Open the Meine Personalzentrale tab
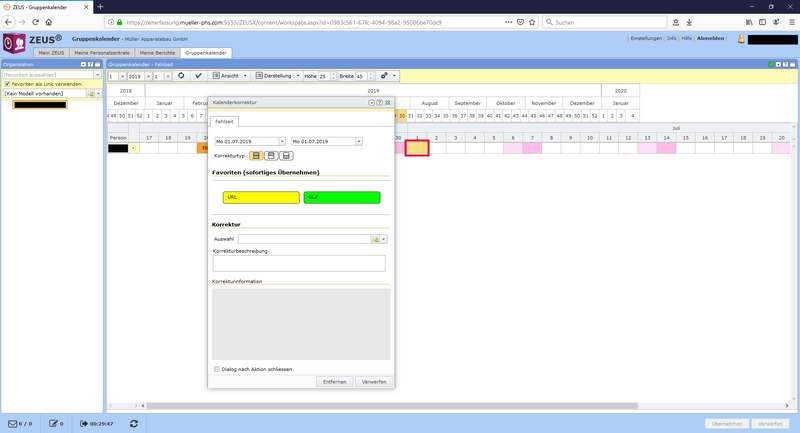Screen dimensions: 800x433 (104, 52)
